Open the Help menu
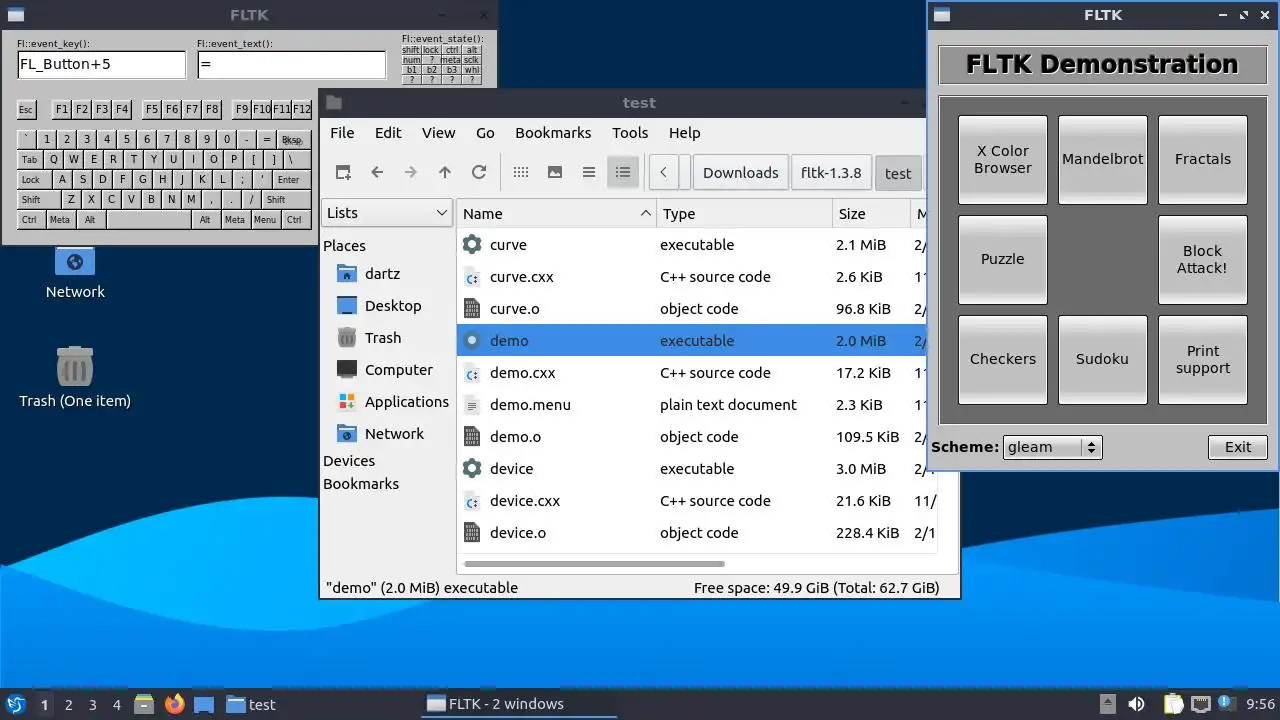The height and width of the screenshot is (720, 1280). pyautogui.click(x=684, y=133)
